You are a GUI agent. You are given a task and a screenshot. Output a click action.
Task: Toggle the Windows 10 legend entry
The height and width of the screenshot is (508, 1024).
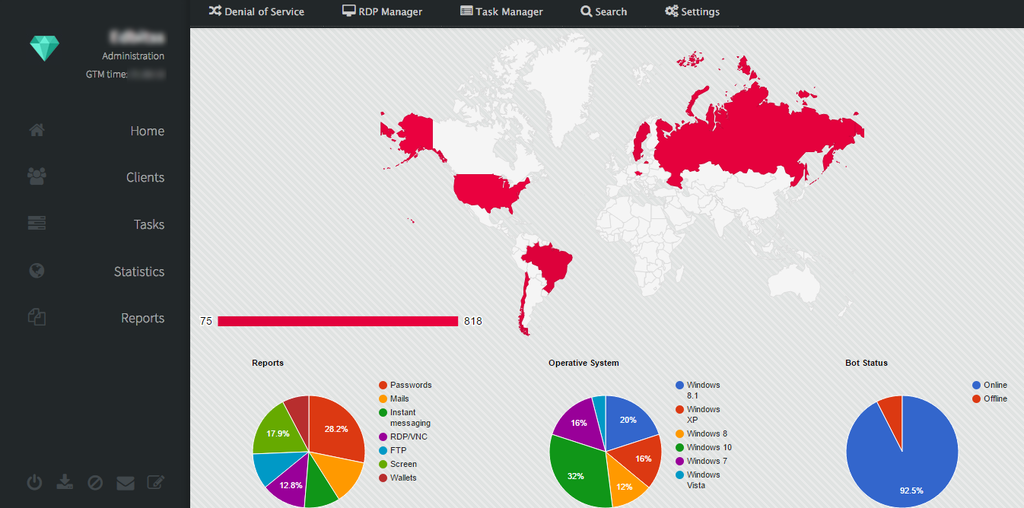[703, 447]
